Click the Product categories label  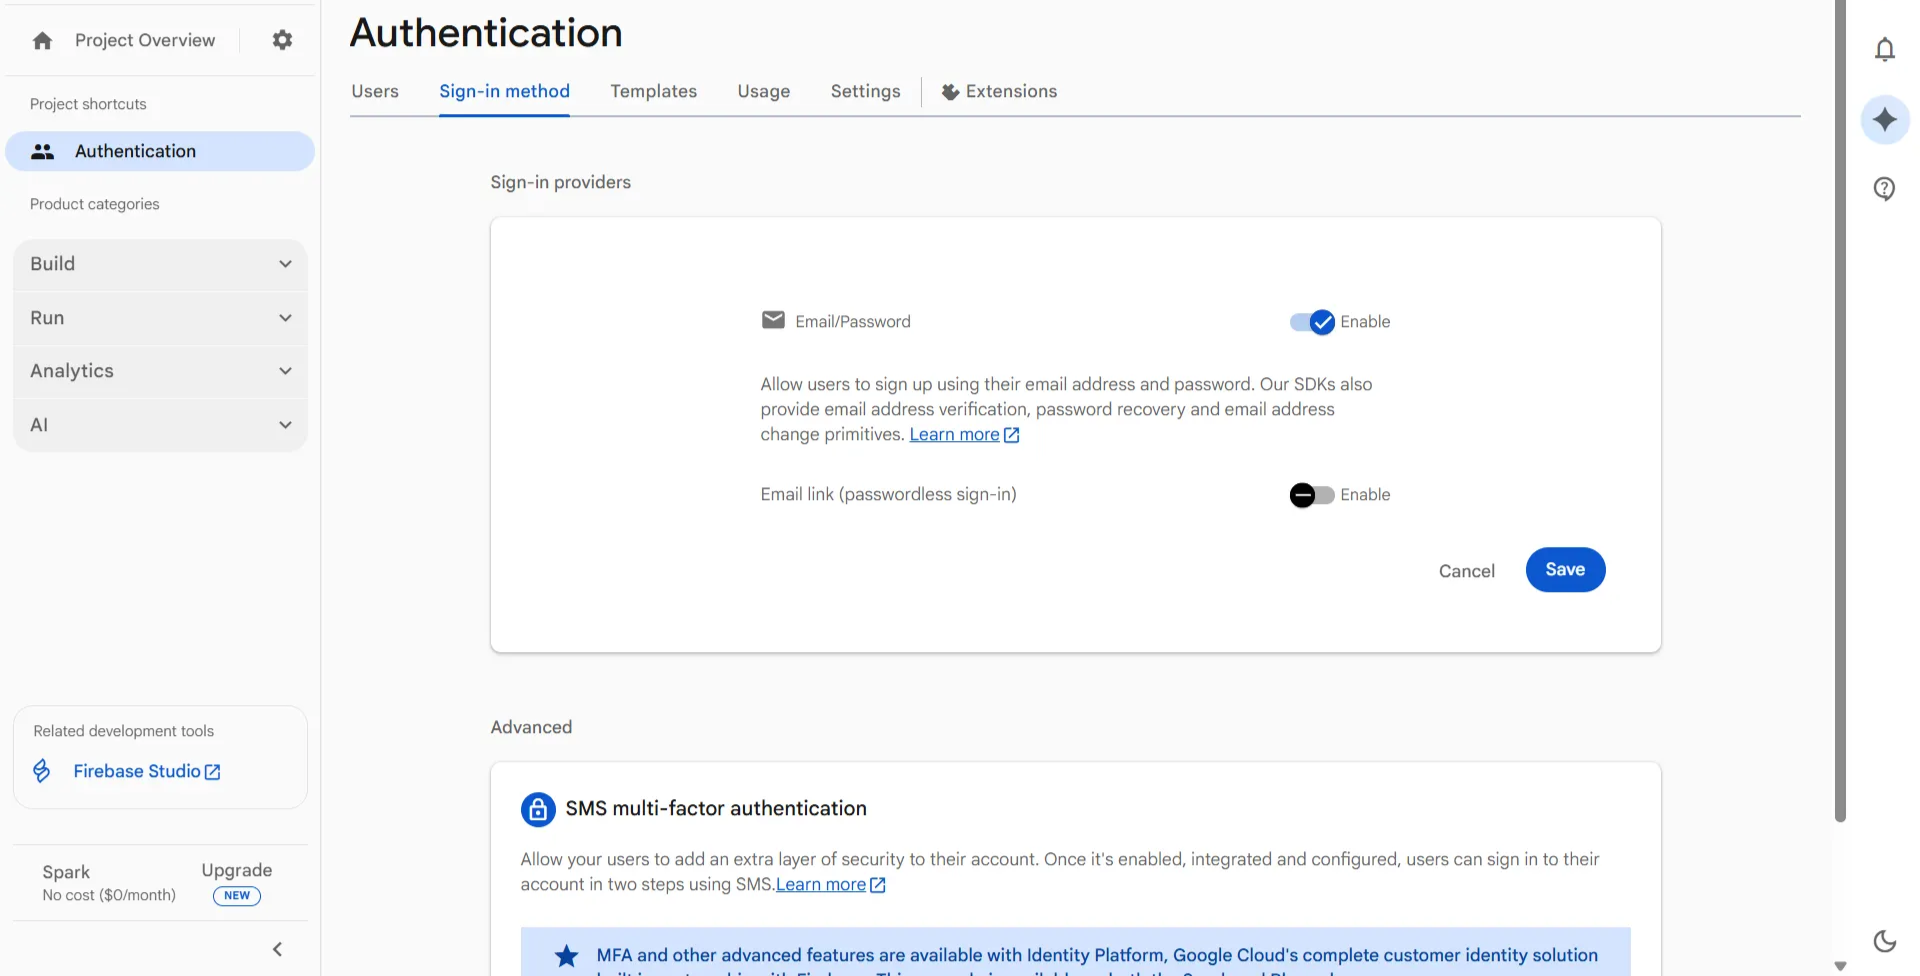(95, 204)
